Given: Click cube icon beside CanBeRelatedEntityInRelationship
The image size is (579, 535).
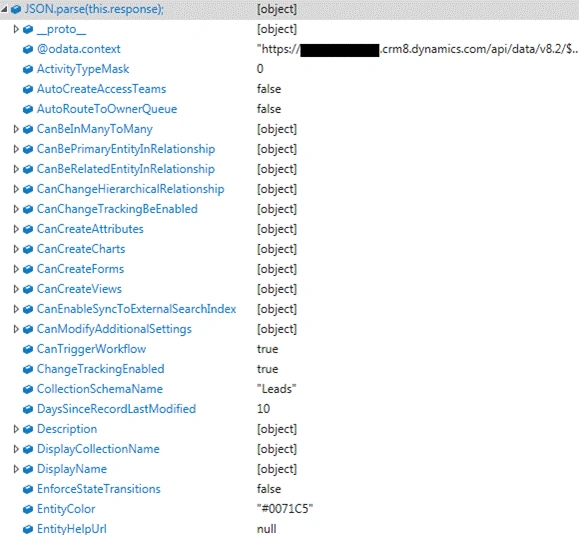Looking at the screenshot, I should (x=28, y=169).
